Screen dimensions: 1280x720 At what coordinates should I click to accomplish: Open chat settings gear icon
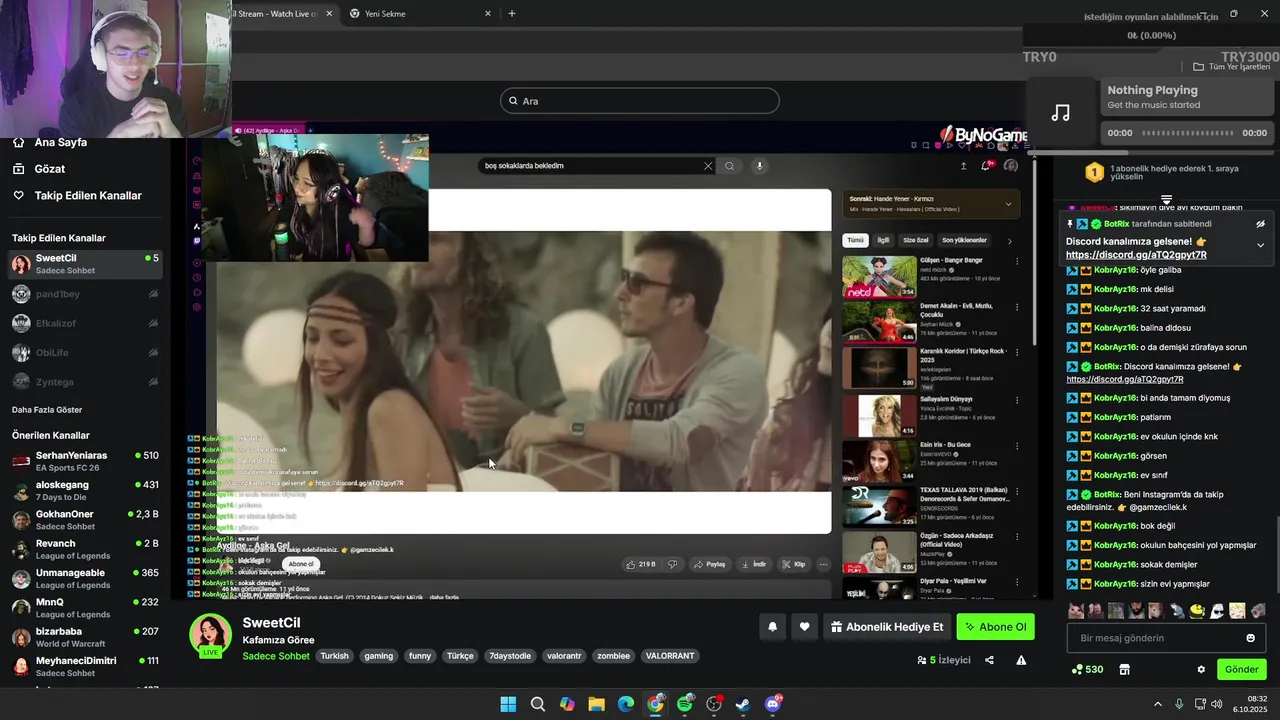pyautogui.click(x=1201, y=669)
